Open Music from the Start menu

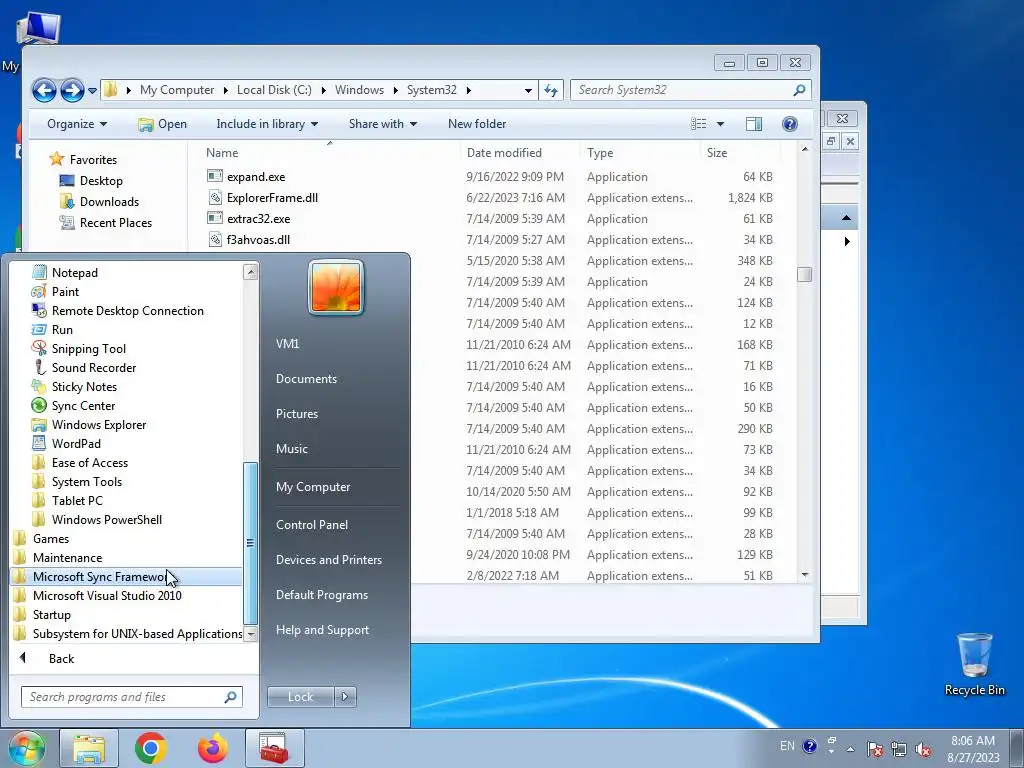pos(291,449)
